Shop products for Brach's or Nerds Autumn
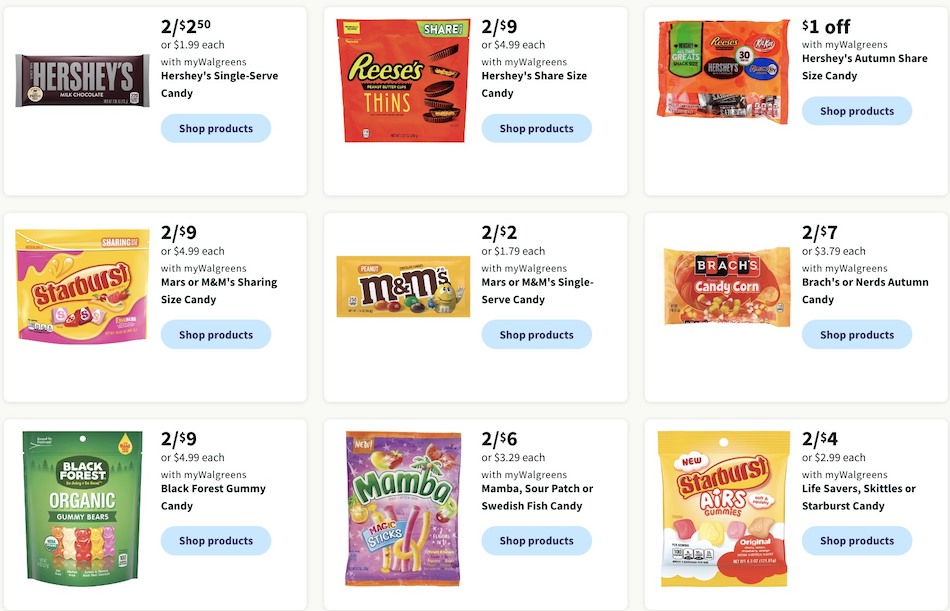The width and height of the screenshot is (950, 611). pos(857,335)
